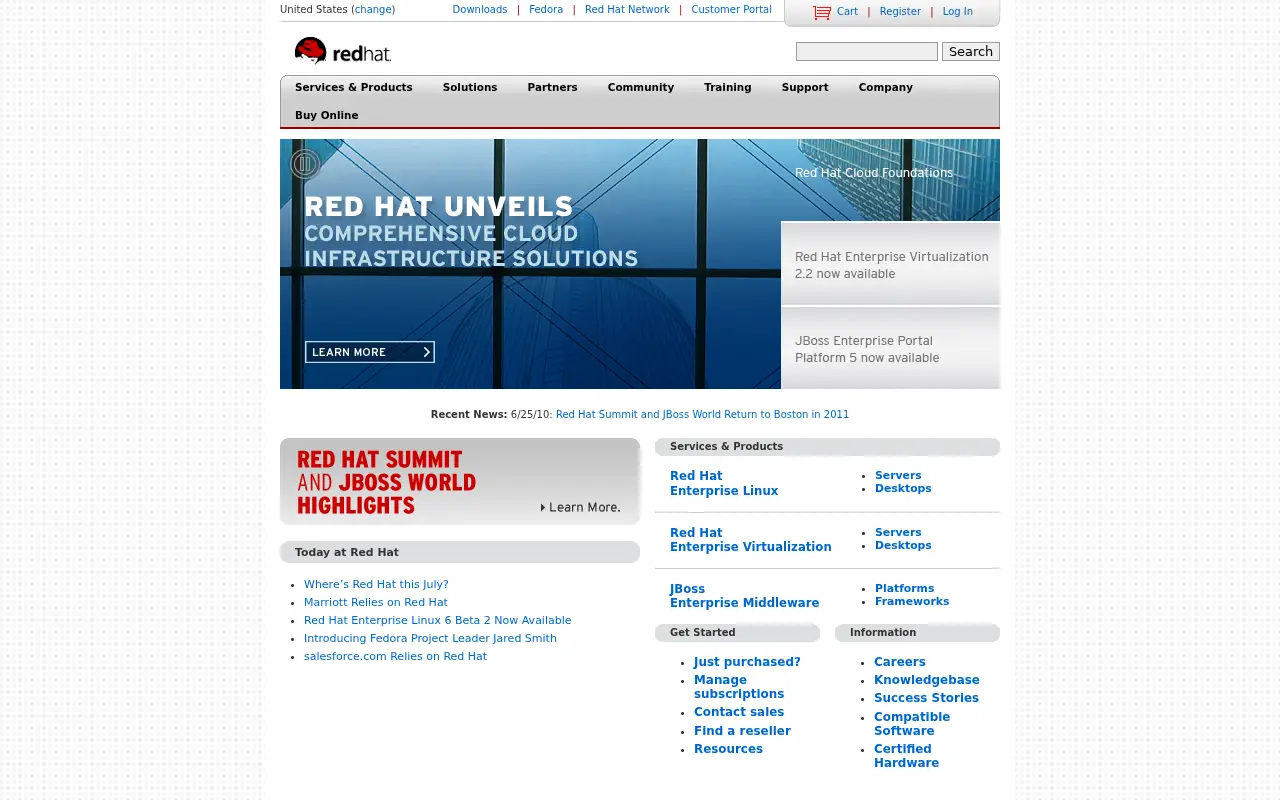Open the Services & Products menu
The height and width of the screenshot is (800, 1280).
(354, 88)
